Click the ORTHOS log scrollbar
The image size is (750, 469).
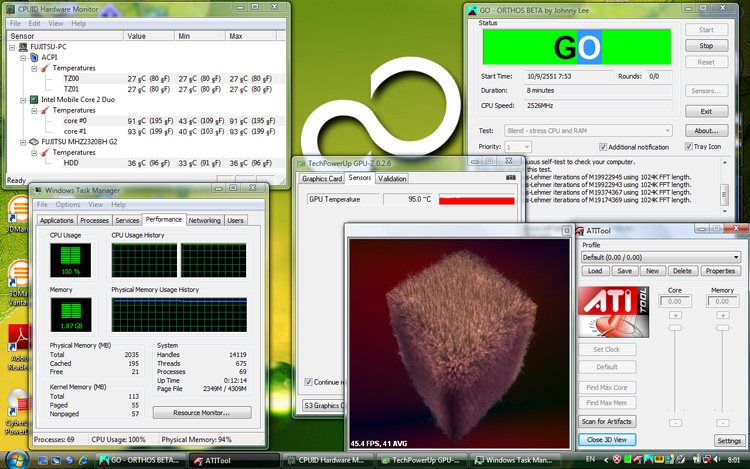[724, 187]
